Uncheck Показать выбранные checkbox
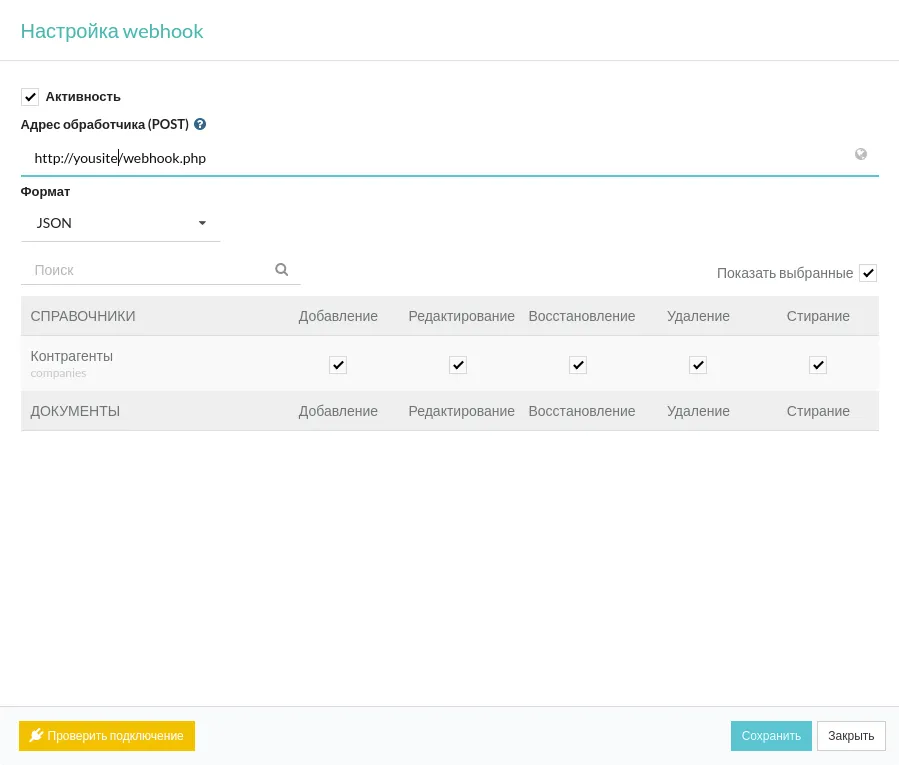 [868, 273]
